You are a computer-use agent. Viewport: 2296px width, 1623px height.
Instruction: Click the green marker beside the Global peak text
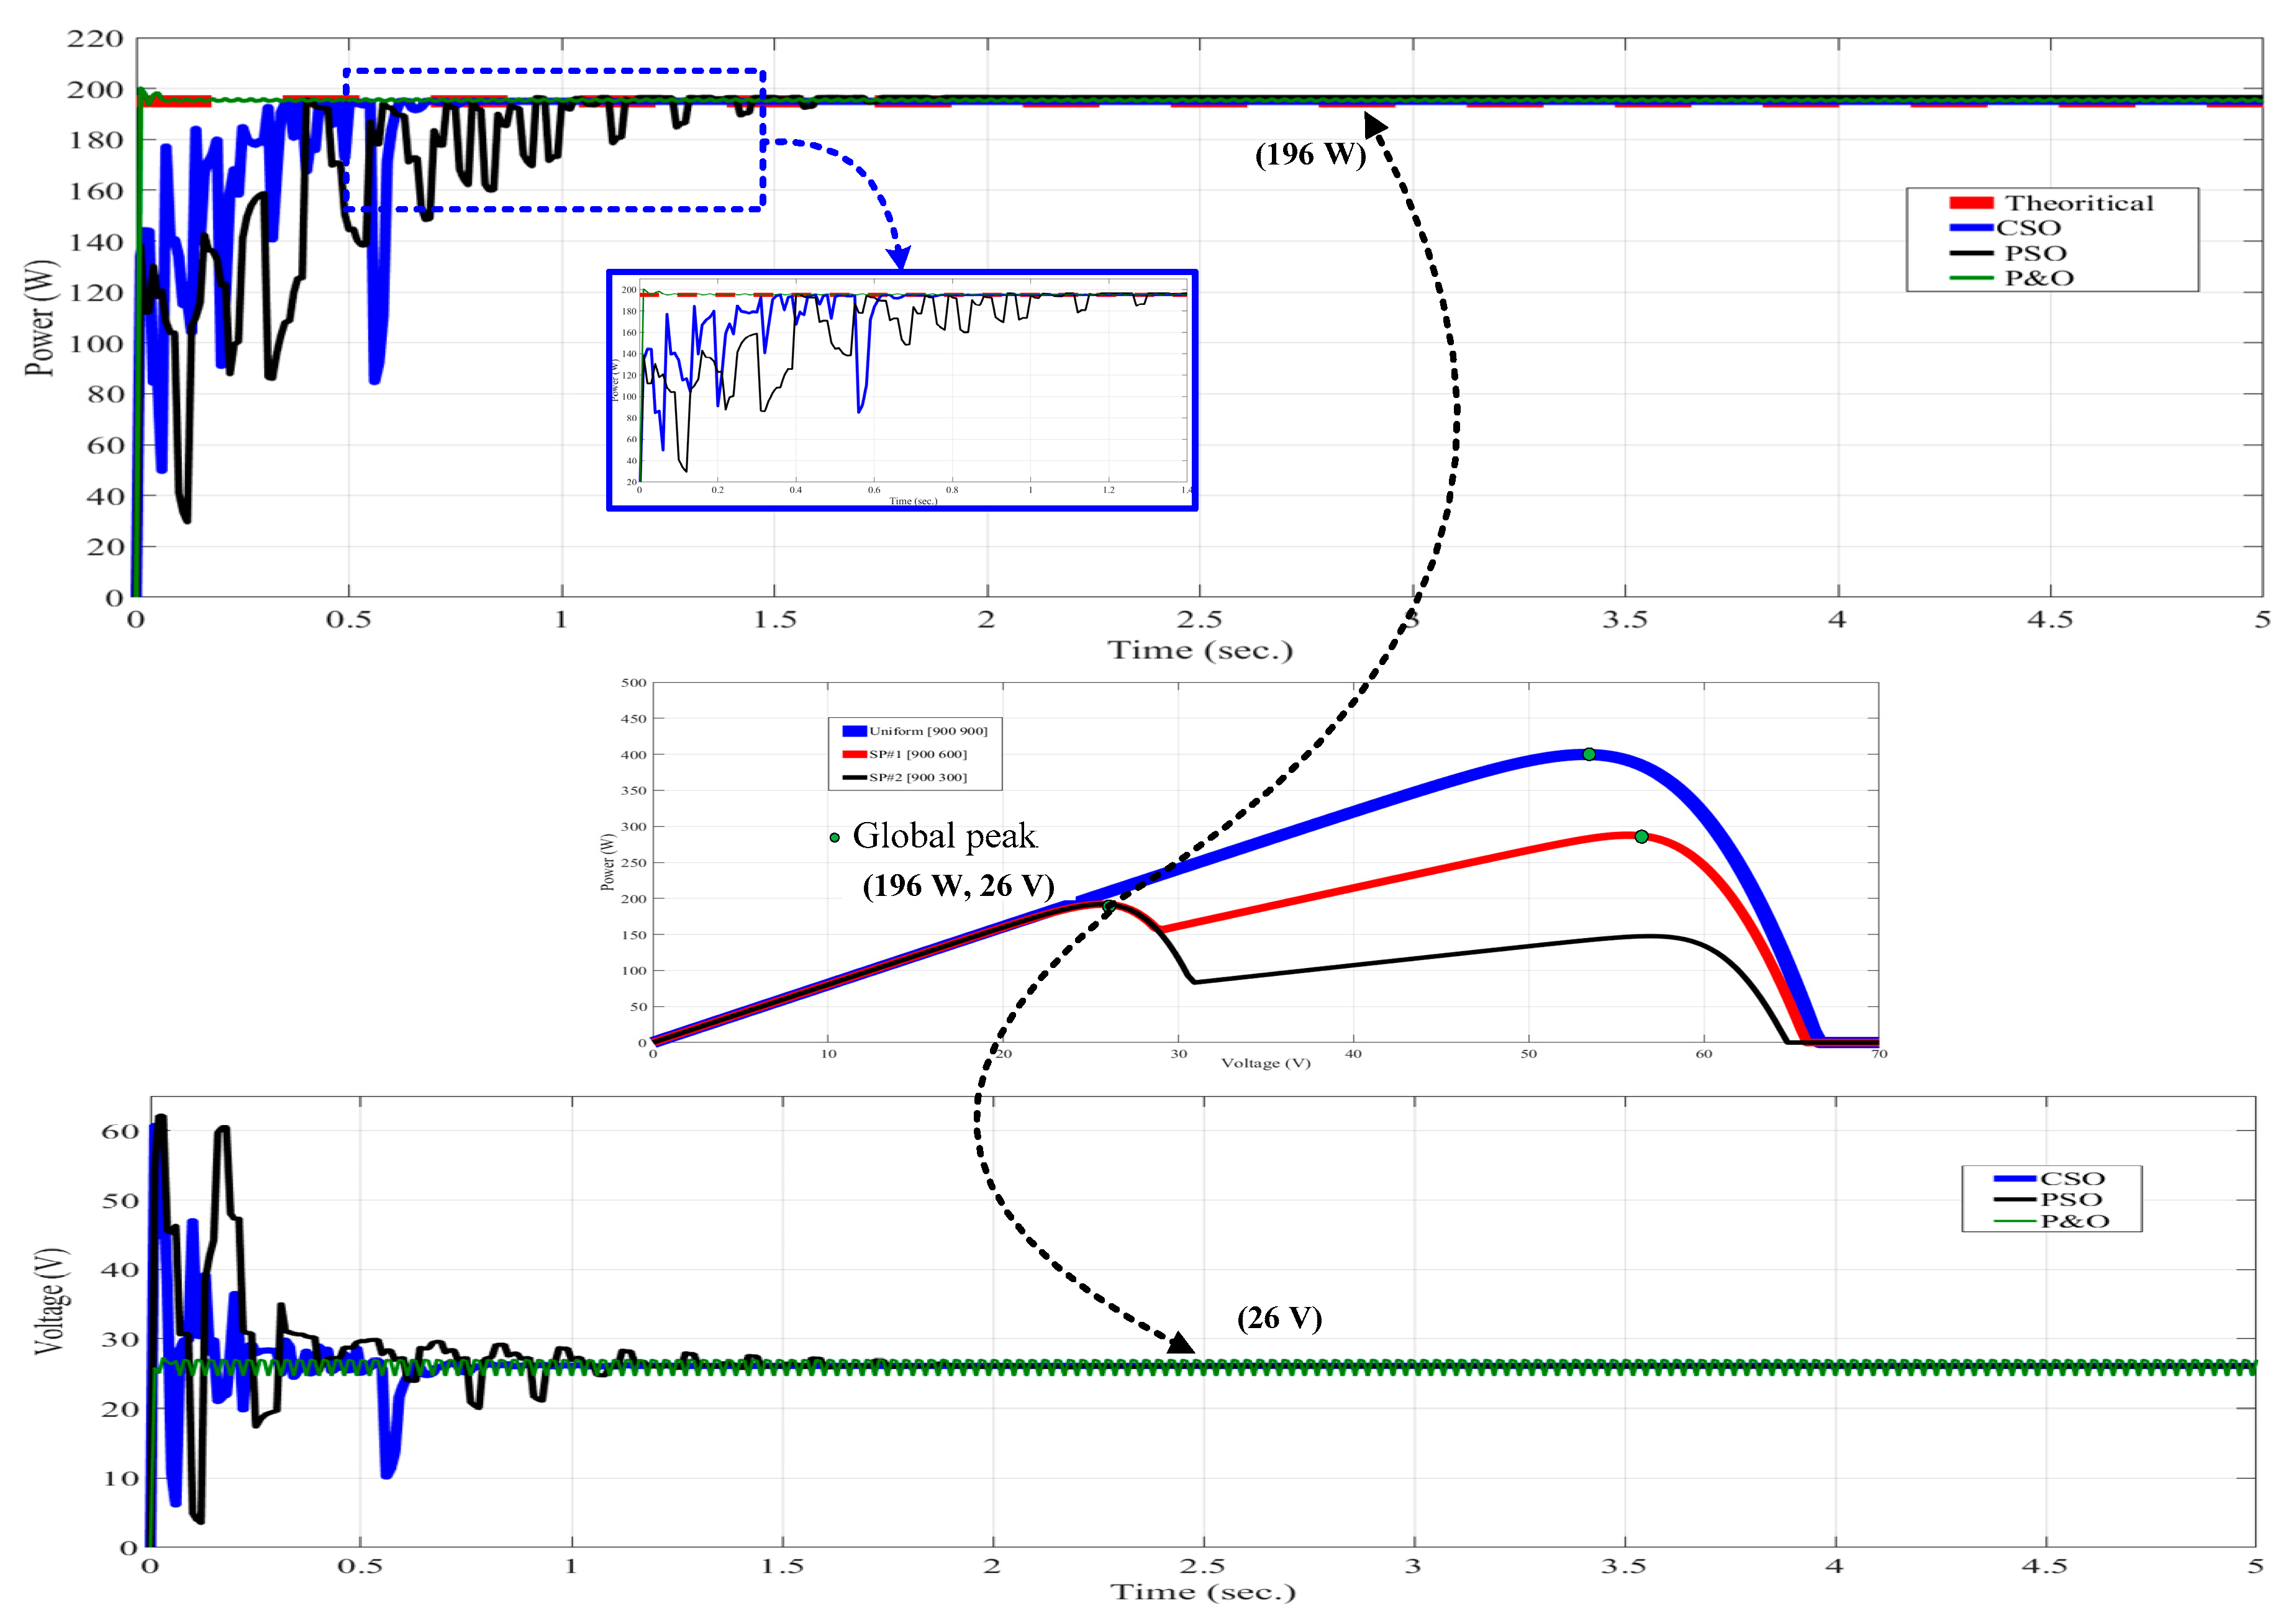(x=834, y=837)
